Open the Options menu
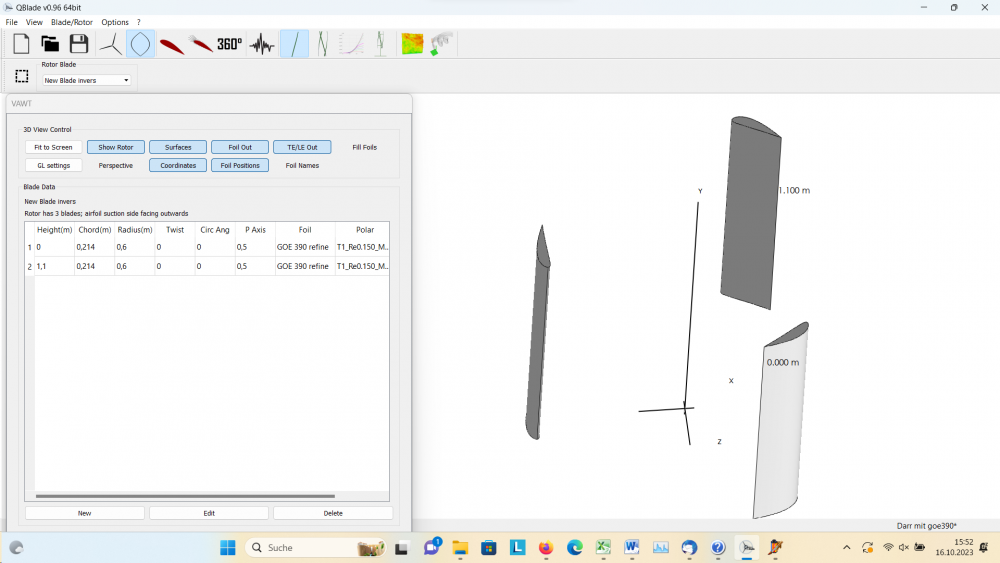Viewport: 1000px width, 563px height. click(x=115, y=22)
